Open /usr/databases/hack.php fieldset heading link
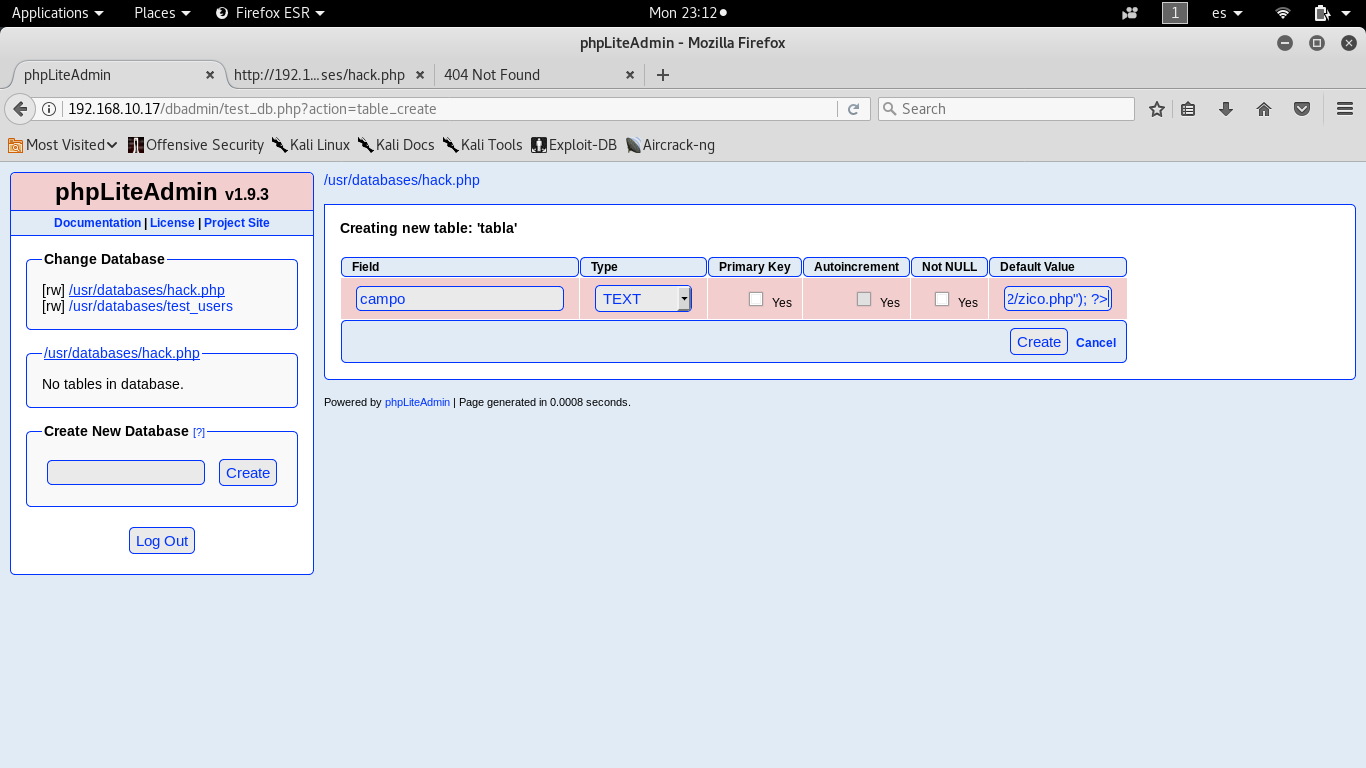Screen dimensions: 1366x768 pos(122,353)
